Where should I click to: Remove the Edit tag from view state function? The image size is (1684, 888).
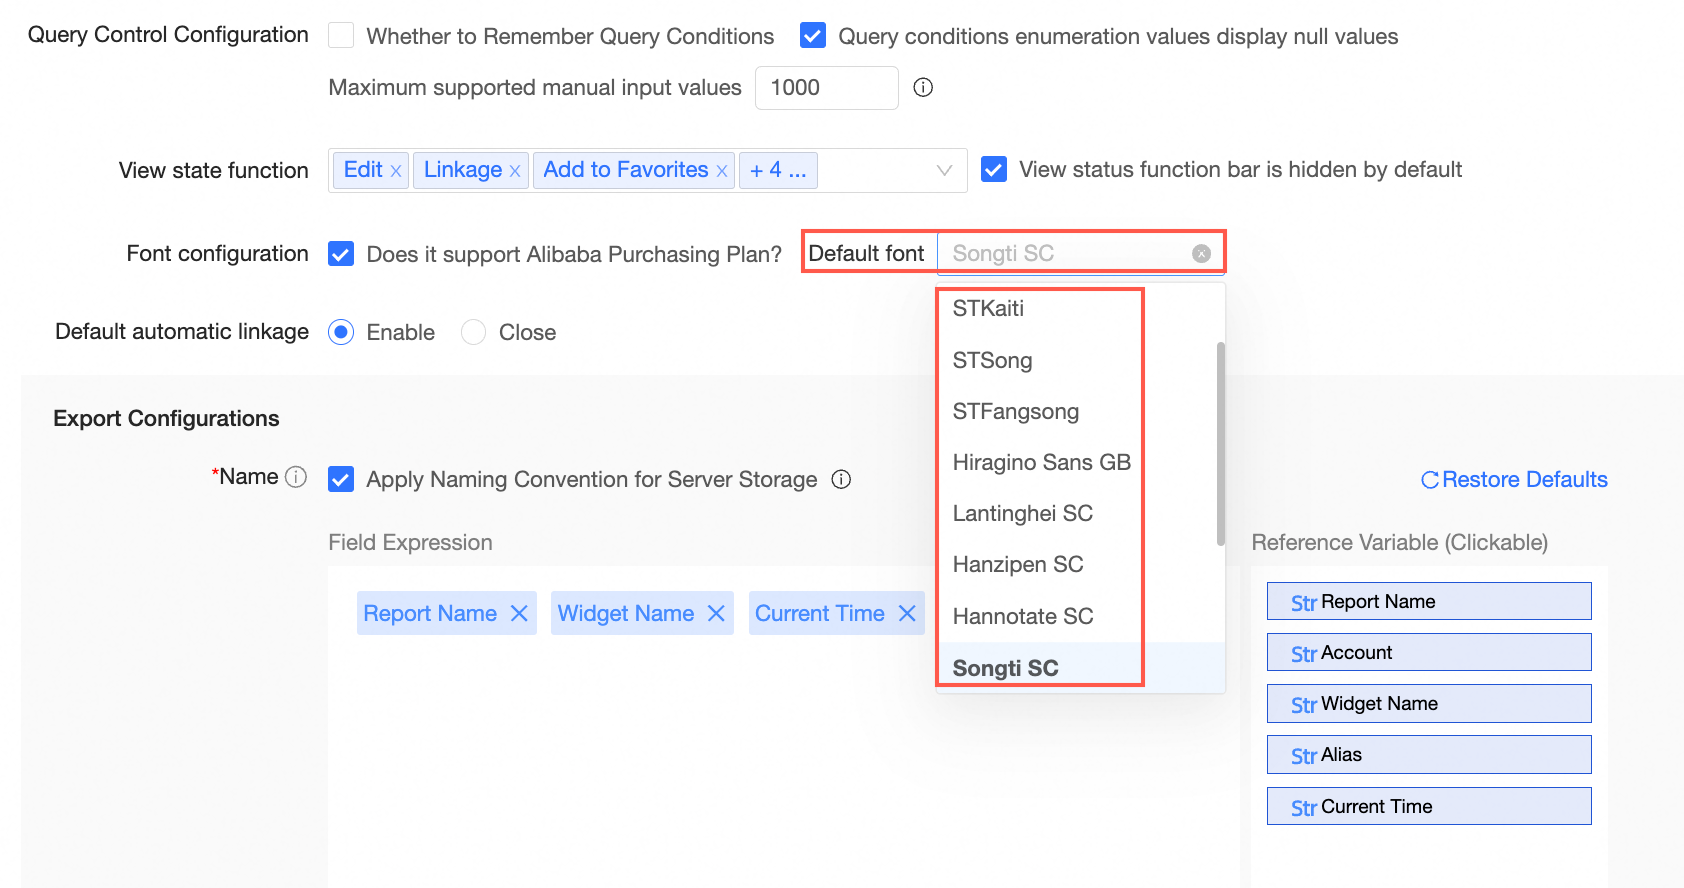(396, 171)
